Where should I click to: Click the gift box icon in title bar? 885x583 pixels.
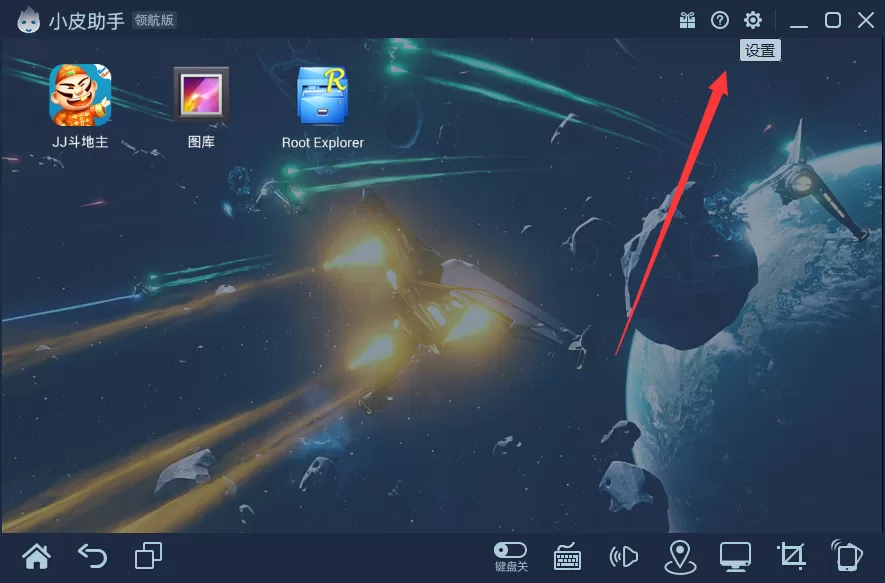(x=687, y=20)
